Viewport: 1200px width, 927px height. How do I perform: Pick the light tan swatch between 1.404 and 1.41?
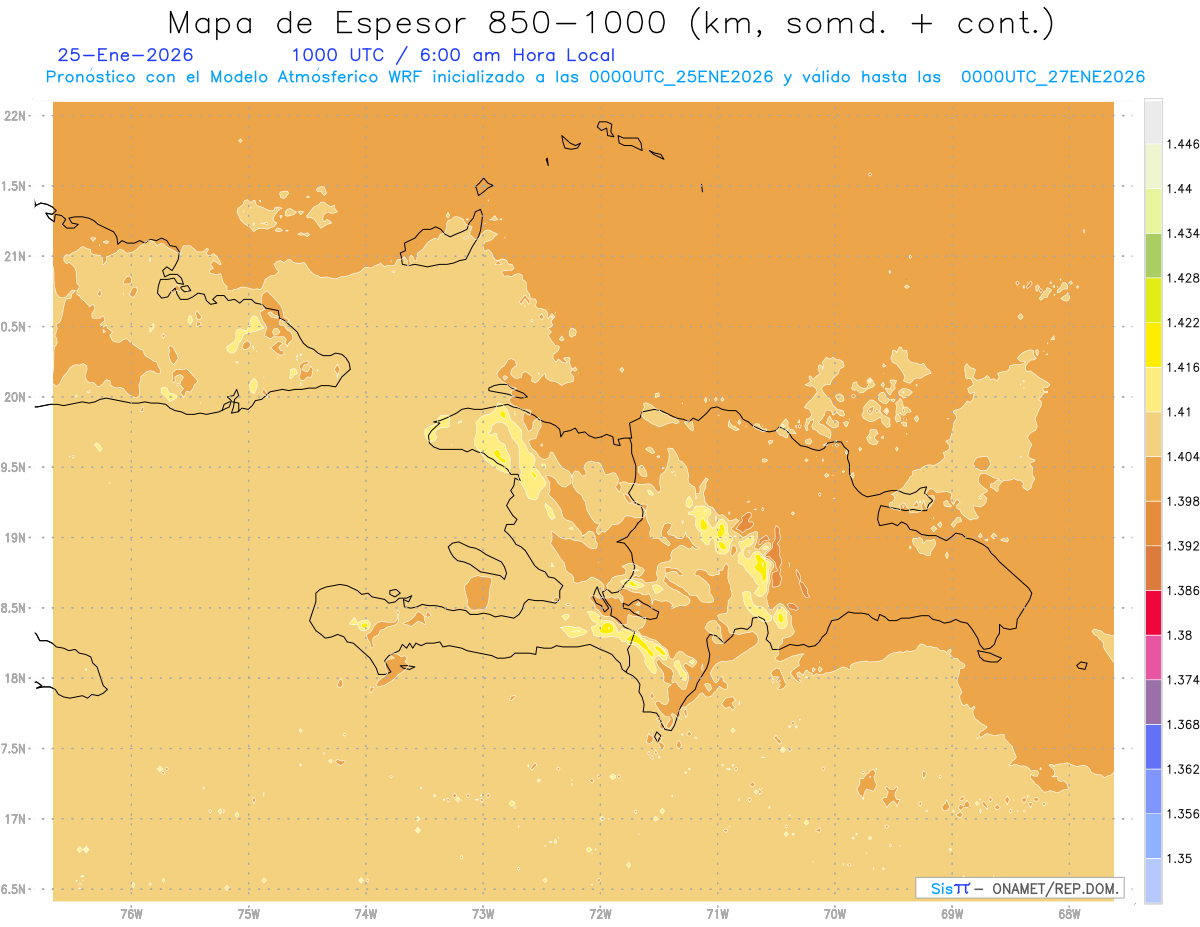(x=1153, y=434)
